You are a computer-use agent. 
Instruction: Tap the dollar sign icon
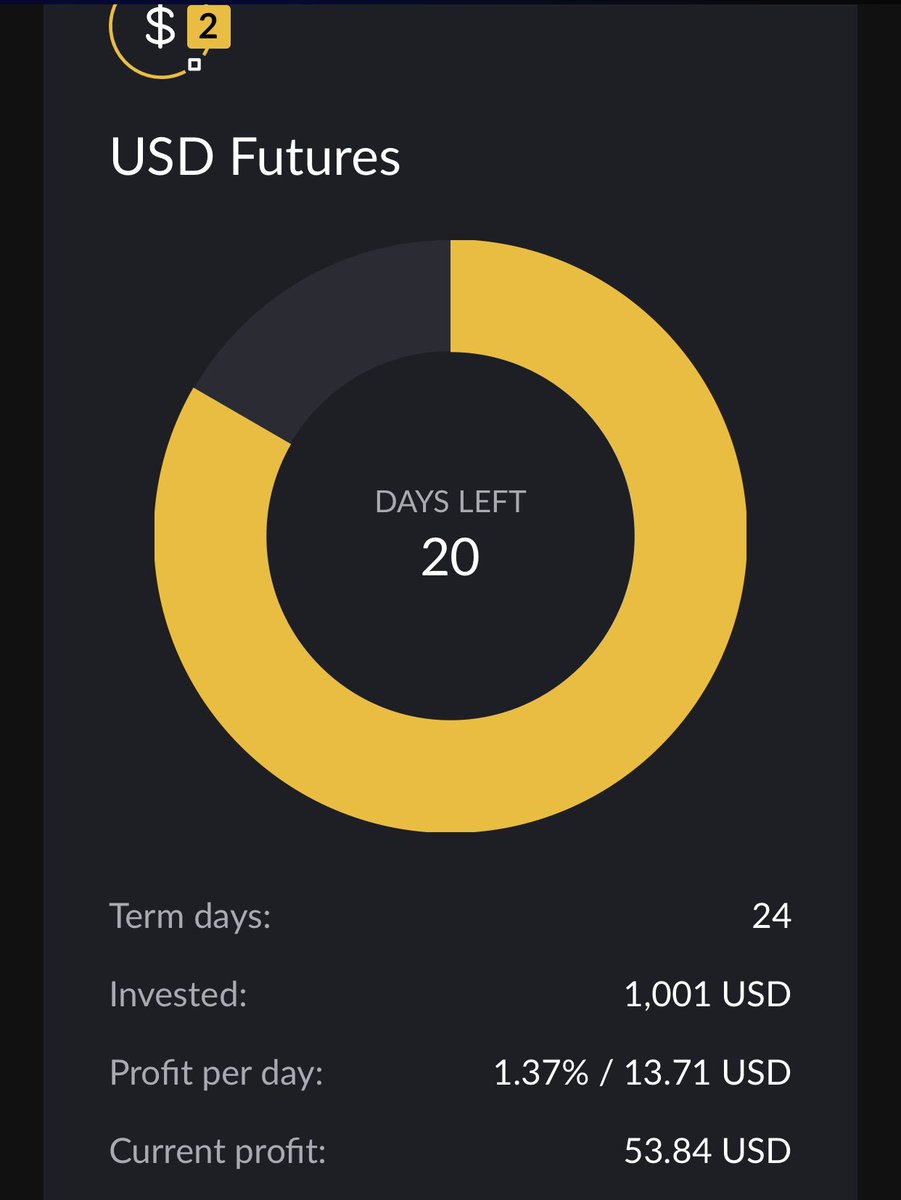[160, 28]
